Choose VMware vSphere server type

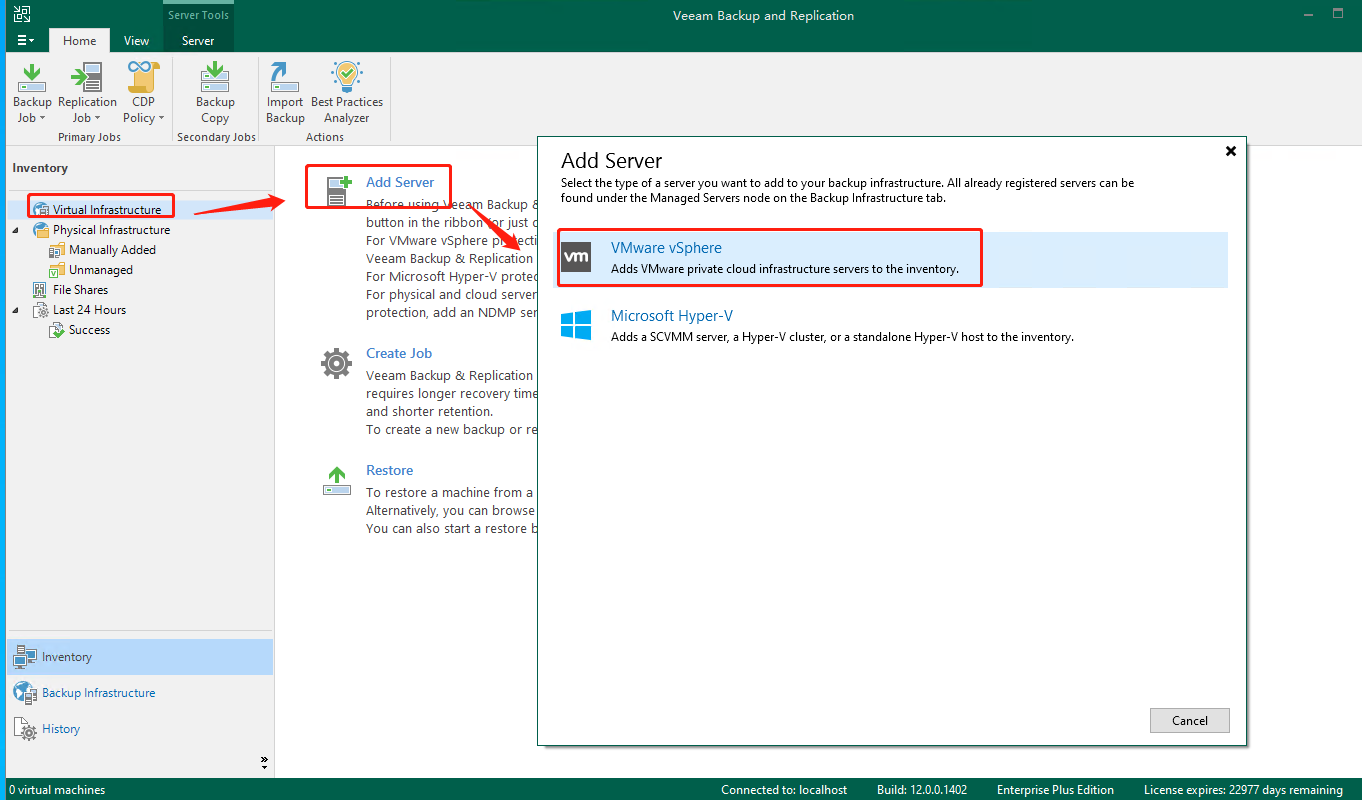(x=891, y=258)
